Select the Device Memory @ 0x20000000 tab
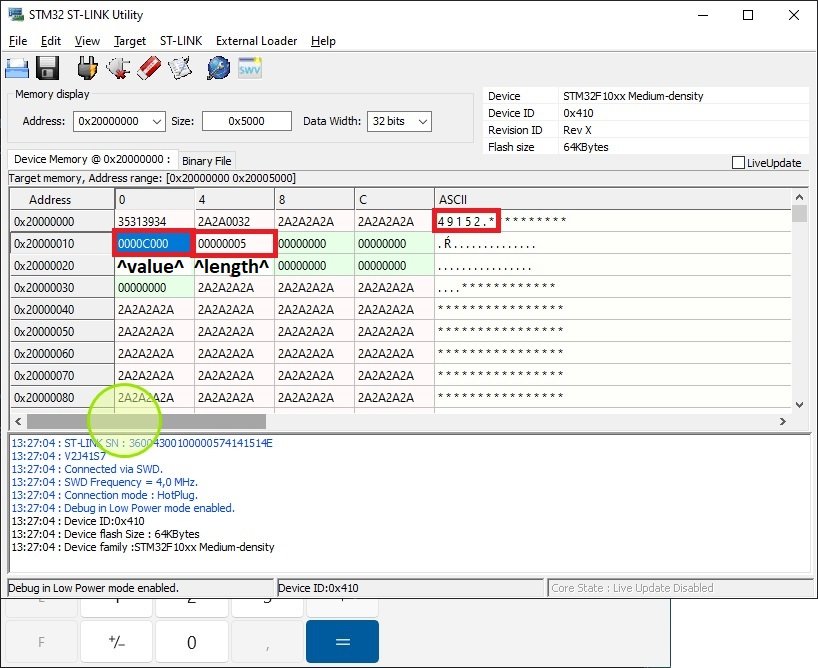The height and width of the screenshot is (668, 818). pyautogui.click(x=92, y=159)
